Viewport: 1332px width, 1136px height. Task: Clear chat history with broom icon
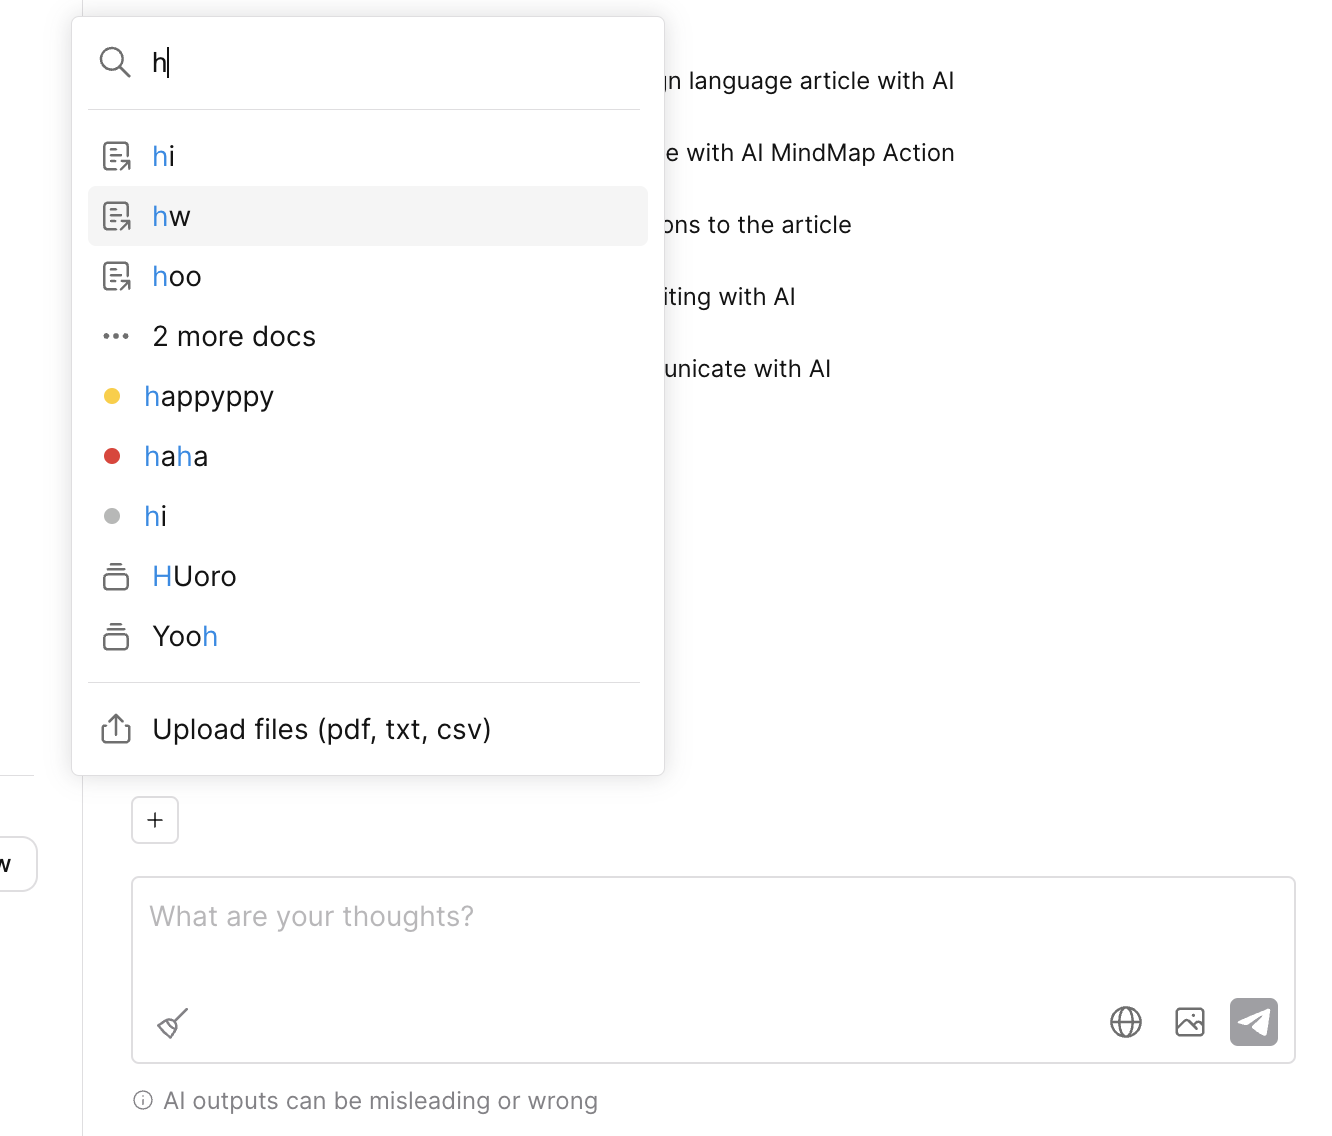173,1022
